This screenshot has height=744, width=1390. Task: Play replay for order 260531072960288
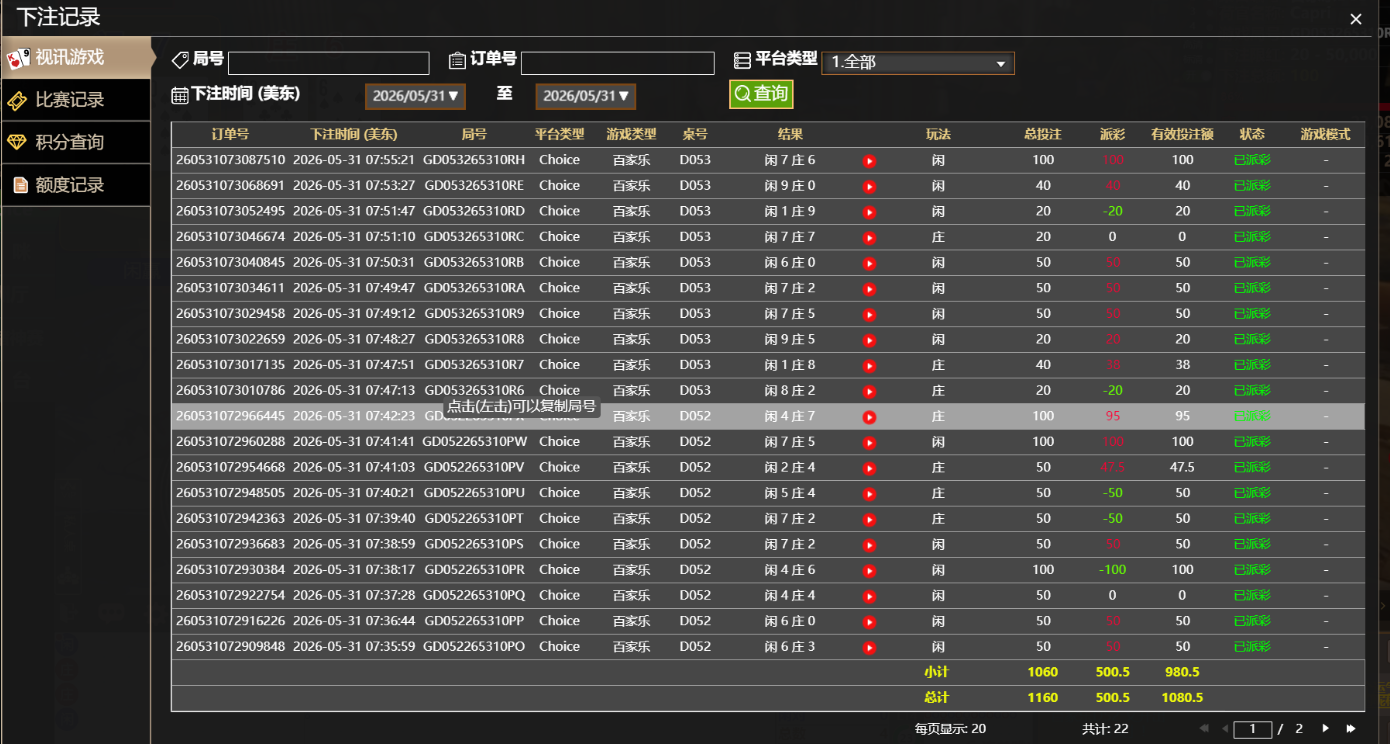[869, 443]
